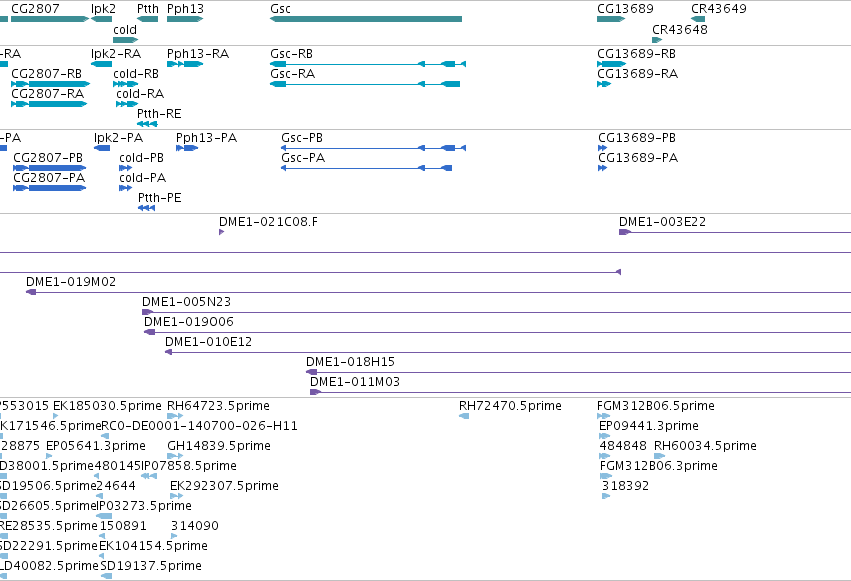
Task: Click the CG13689 gene feature bar
Action: 611,19
